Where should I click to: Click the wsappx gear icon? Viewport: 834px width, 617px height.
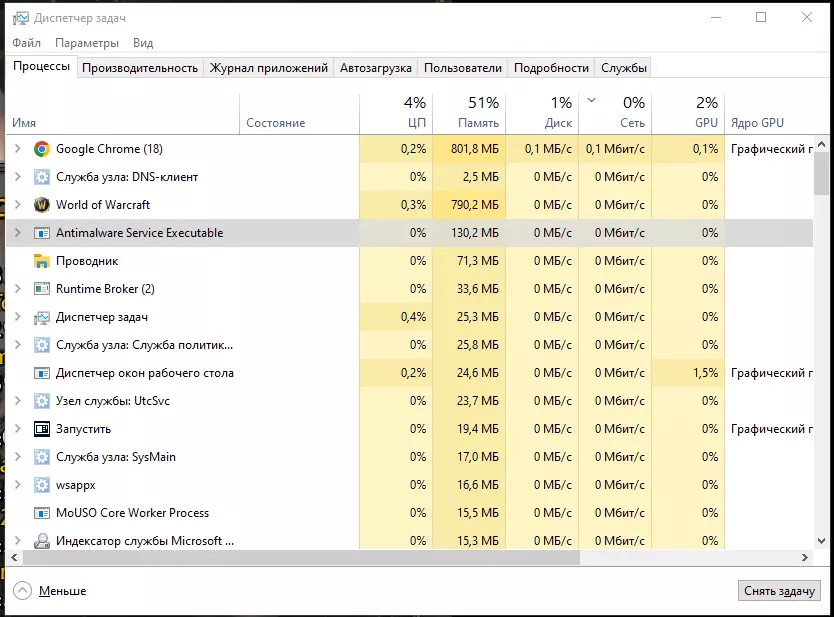[41, 485]
